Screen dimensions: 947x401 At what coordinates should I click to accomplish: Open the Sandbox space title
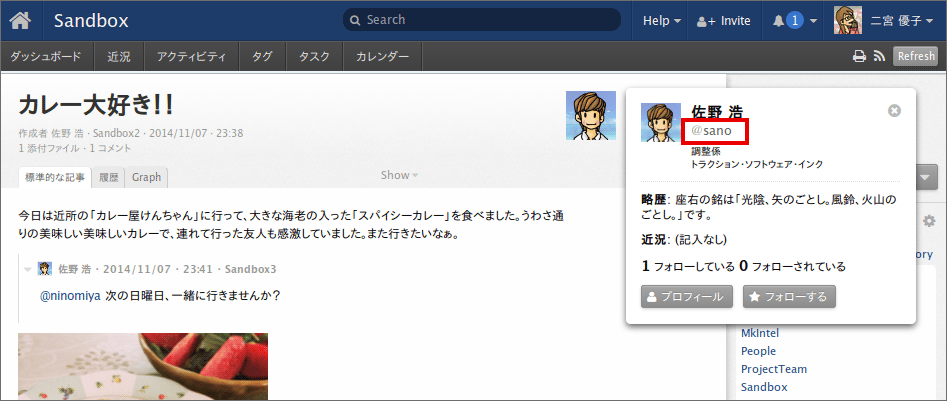pos(91,21)
